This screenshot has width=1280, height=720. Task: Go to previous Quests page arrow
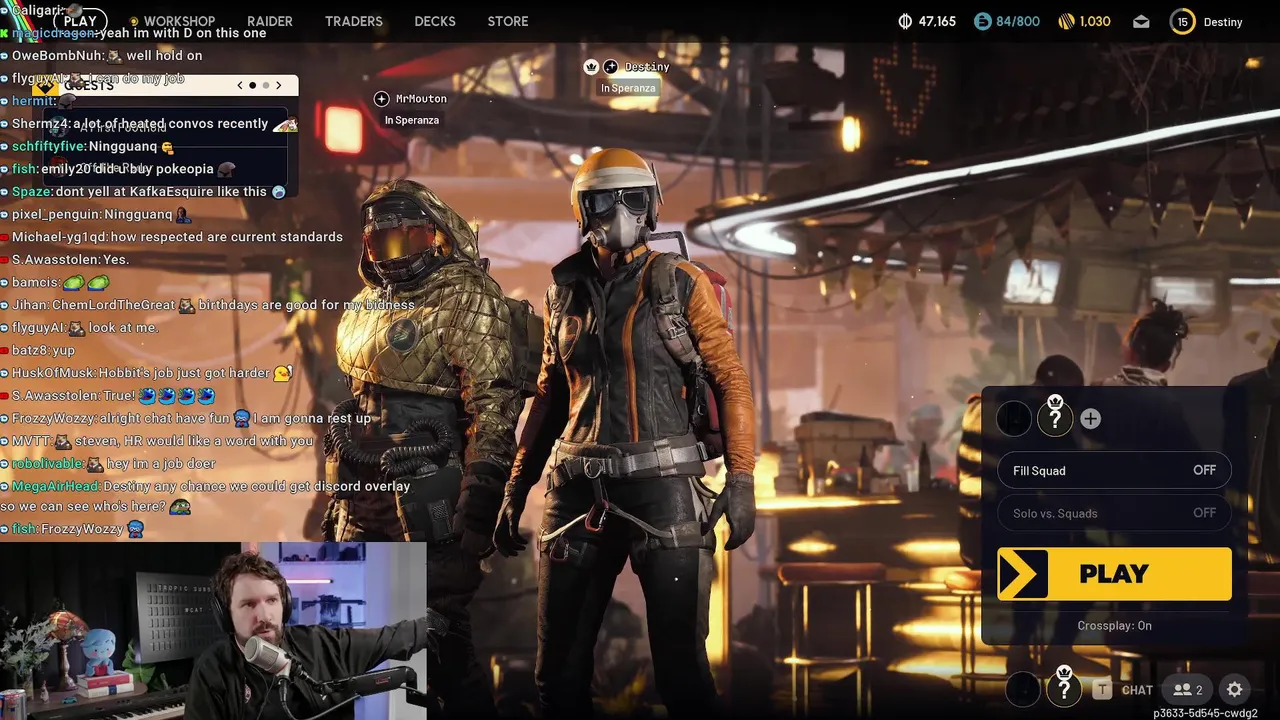(x=240, y=85)
